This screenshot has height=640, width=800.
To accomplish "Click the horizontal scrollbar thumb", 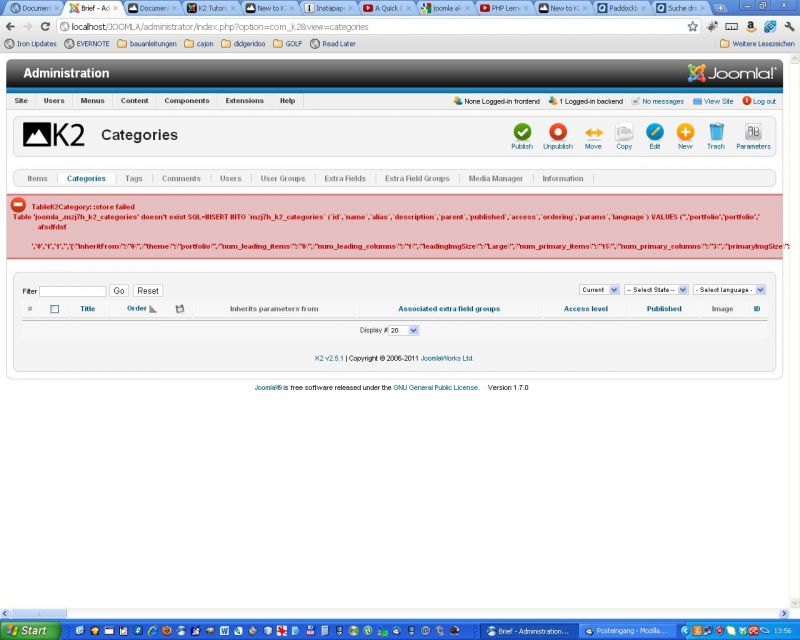I will click(x=38, y=613).
